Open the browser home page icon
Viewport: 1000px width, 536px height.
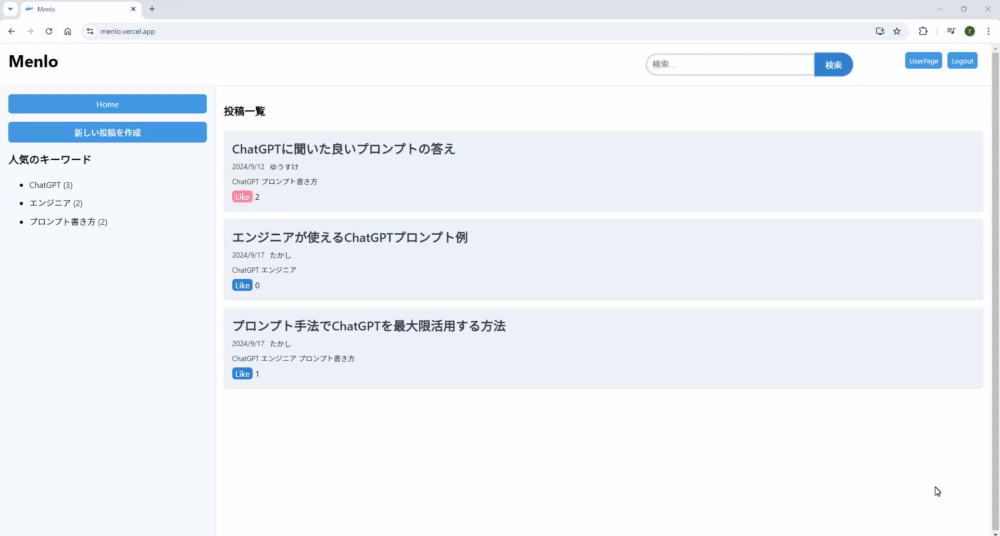point(68,31)
